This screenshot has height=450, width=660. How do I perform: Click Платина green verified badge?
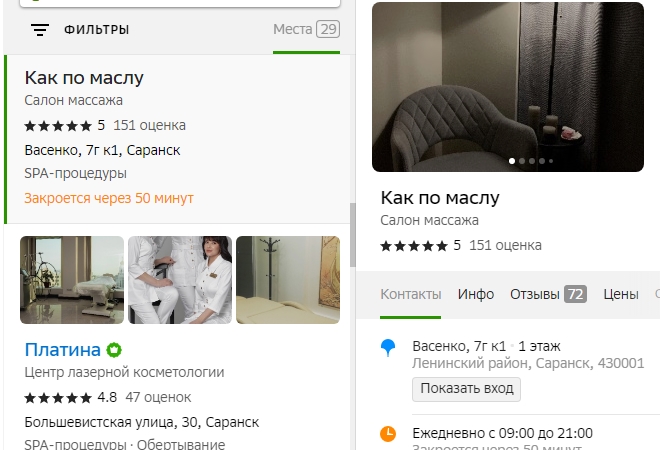click(x=114, y=350)
